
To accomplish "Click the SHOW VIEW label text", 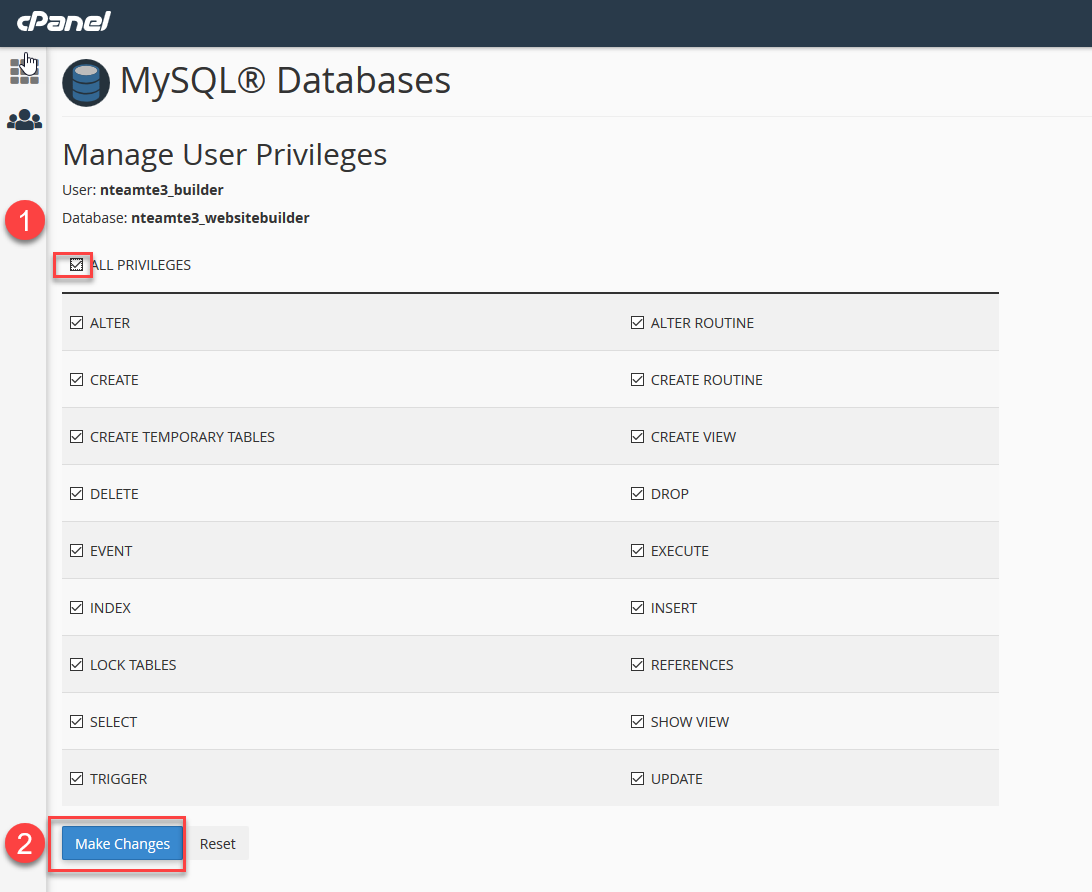I will pyautogui.click(x=689, y=723).
